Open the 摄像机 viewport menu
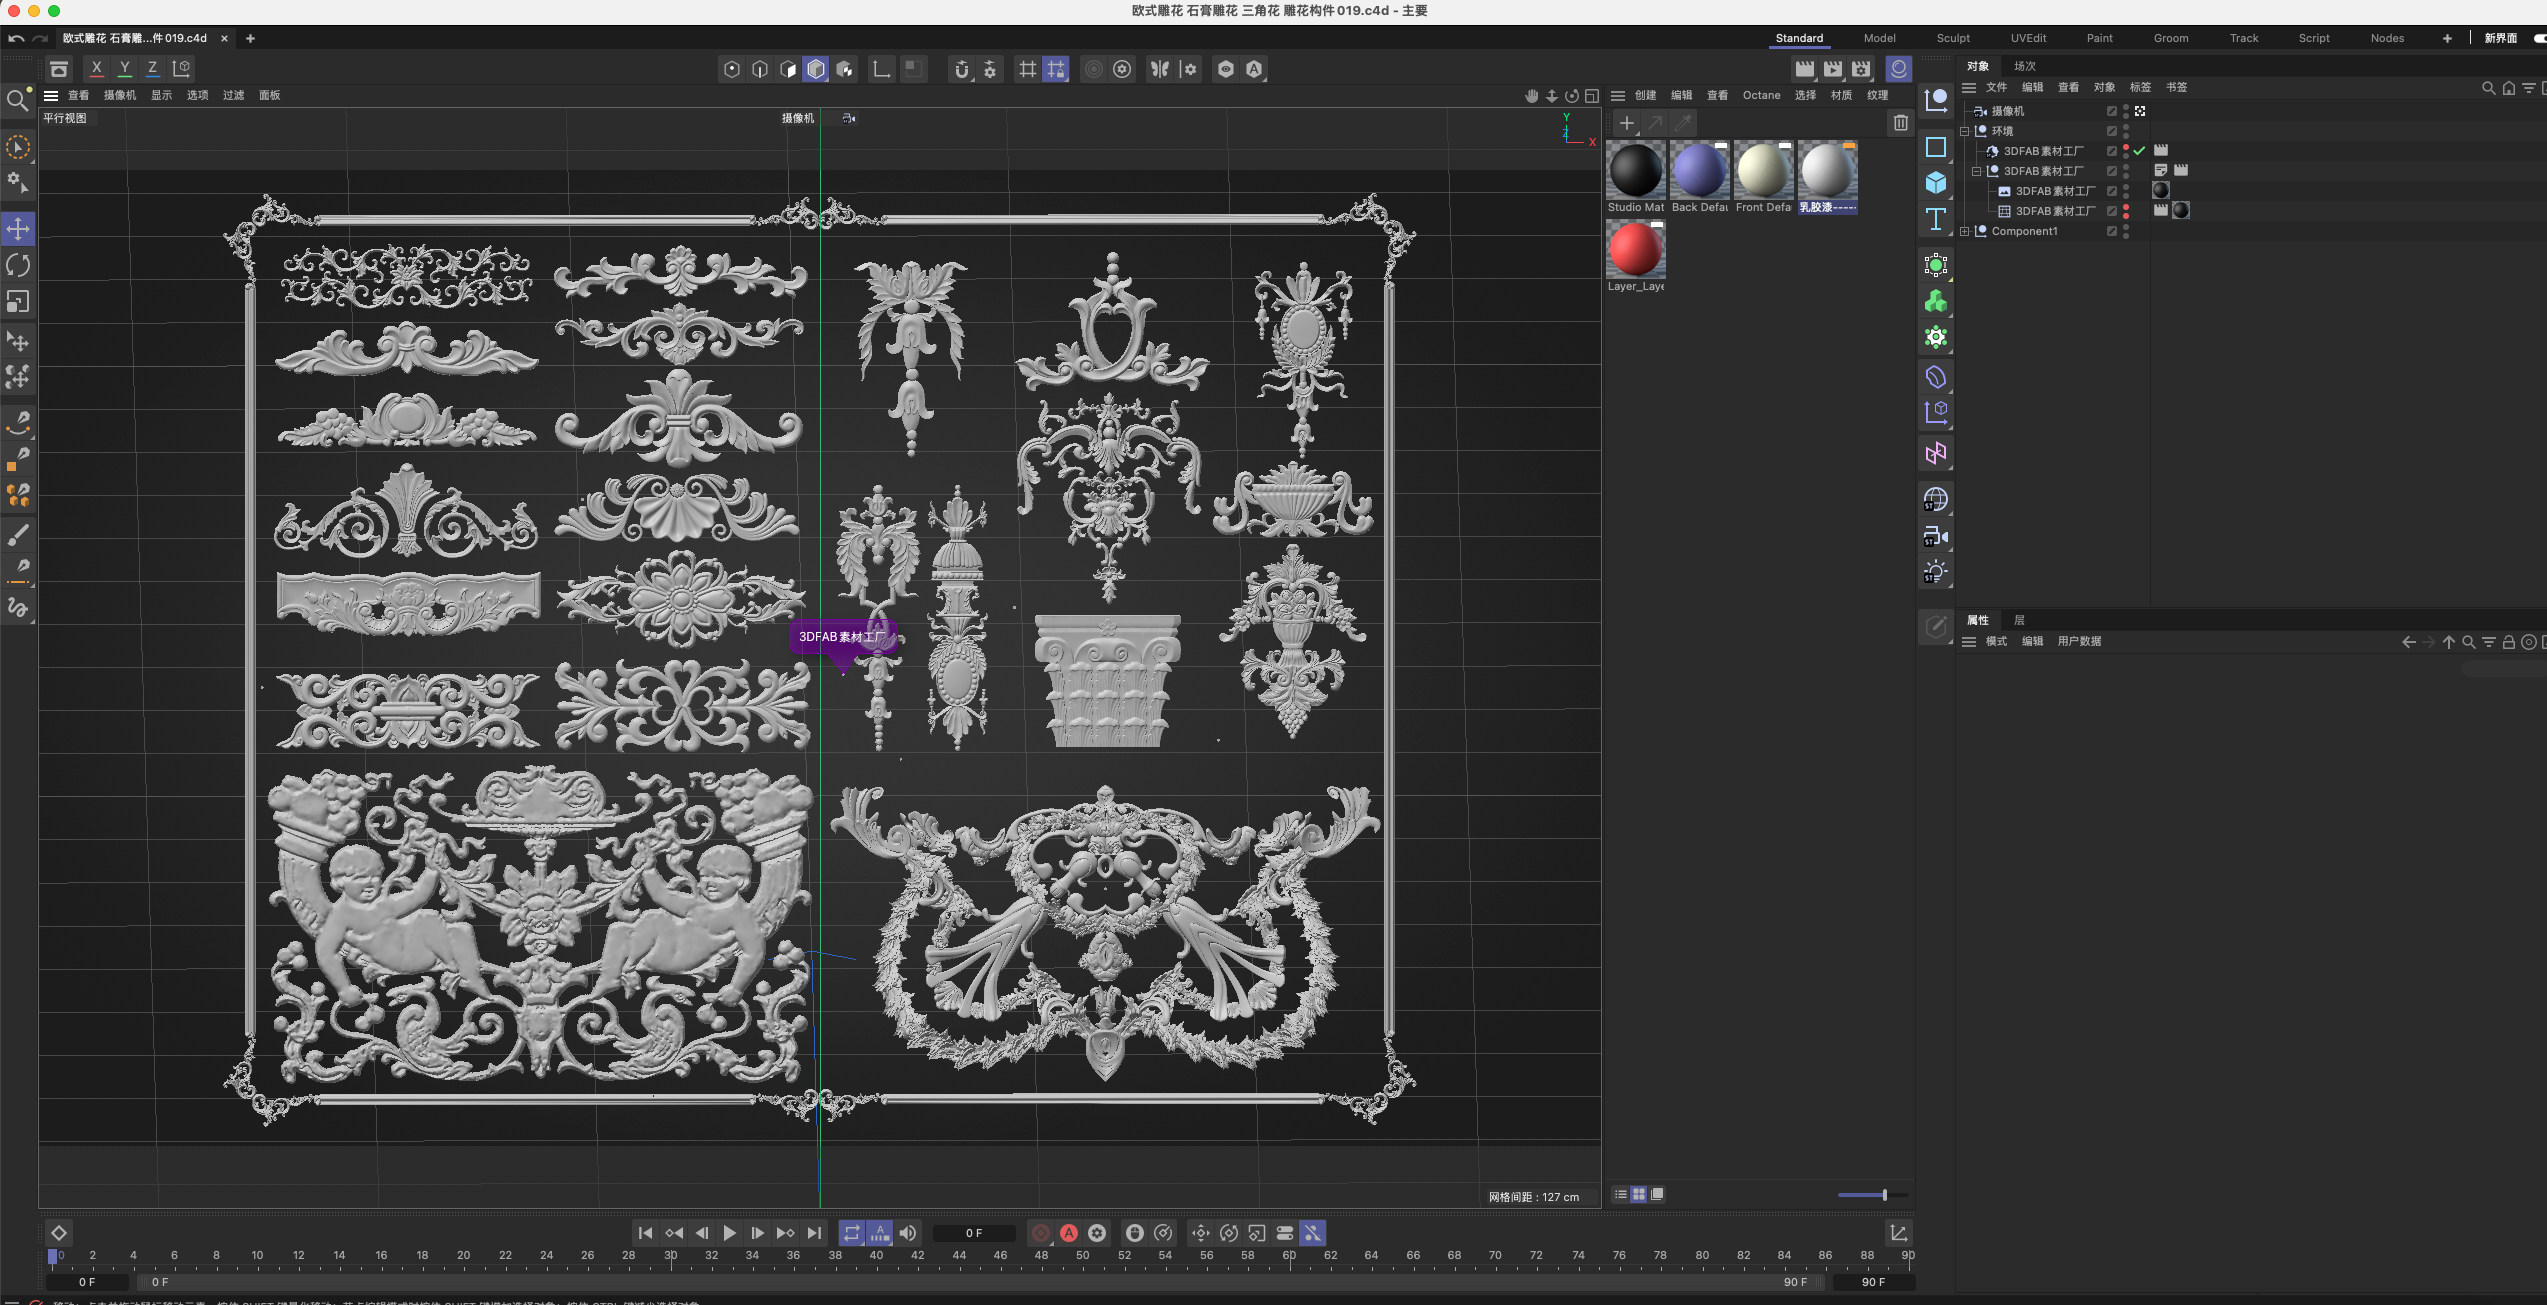 click(x=119, y=95)
